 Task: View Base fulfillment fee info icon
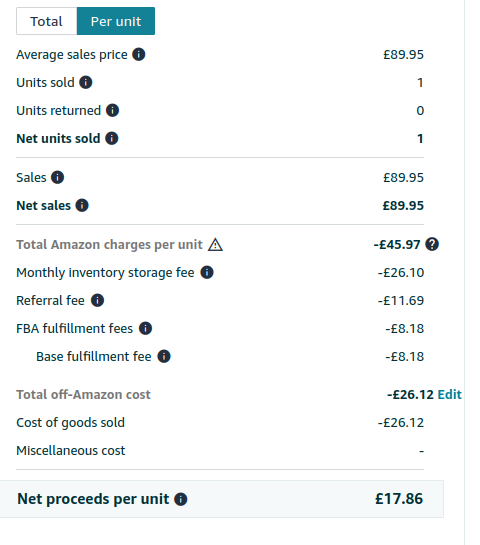164,356
